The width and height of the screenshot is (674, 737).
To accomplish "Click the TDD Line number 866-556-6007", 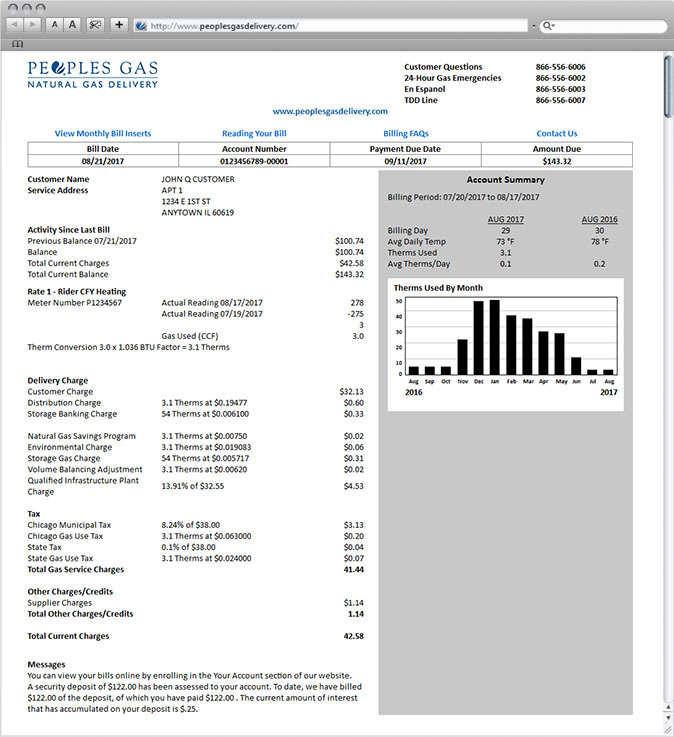I will tap(560, 100).
